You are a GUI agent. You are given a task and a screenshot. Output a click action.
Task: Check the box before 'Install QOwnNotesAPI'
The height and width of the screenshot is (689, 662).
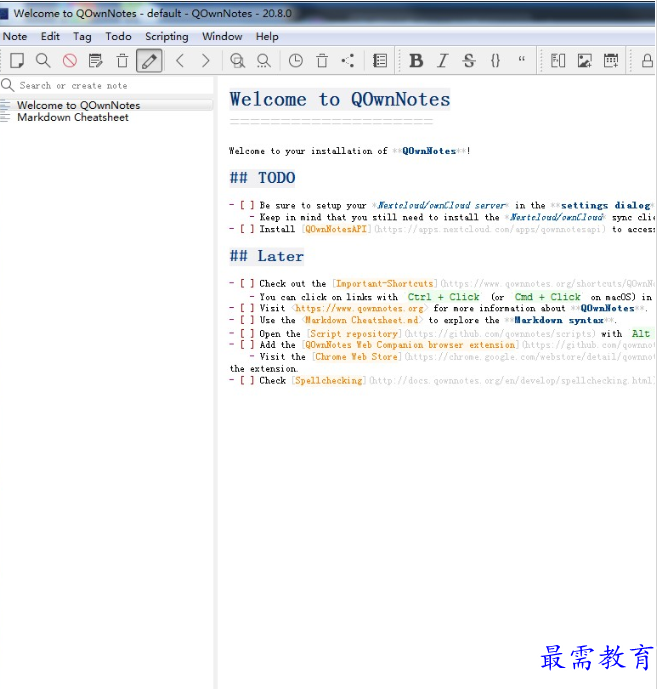[247, 229]
